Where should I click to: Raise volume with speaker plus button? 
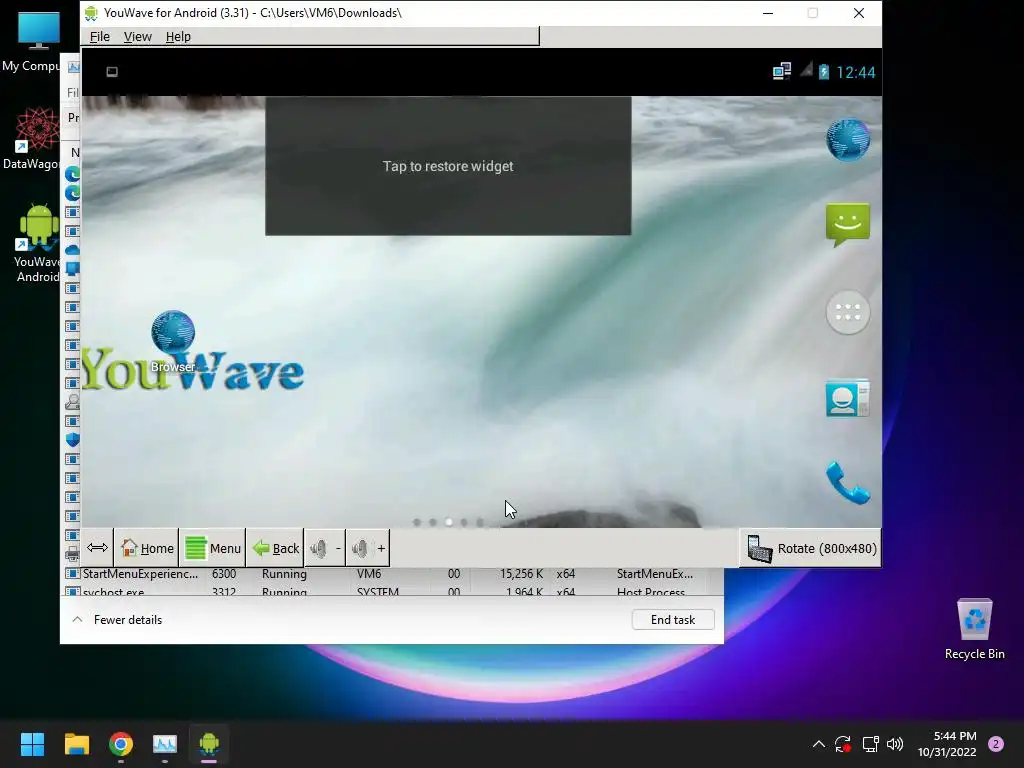tap(368, 549)
